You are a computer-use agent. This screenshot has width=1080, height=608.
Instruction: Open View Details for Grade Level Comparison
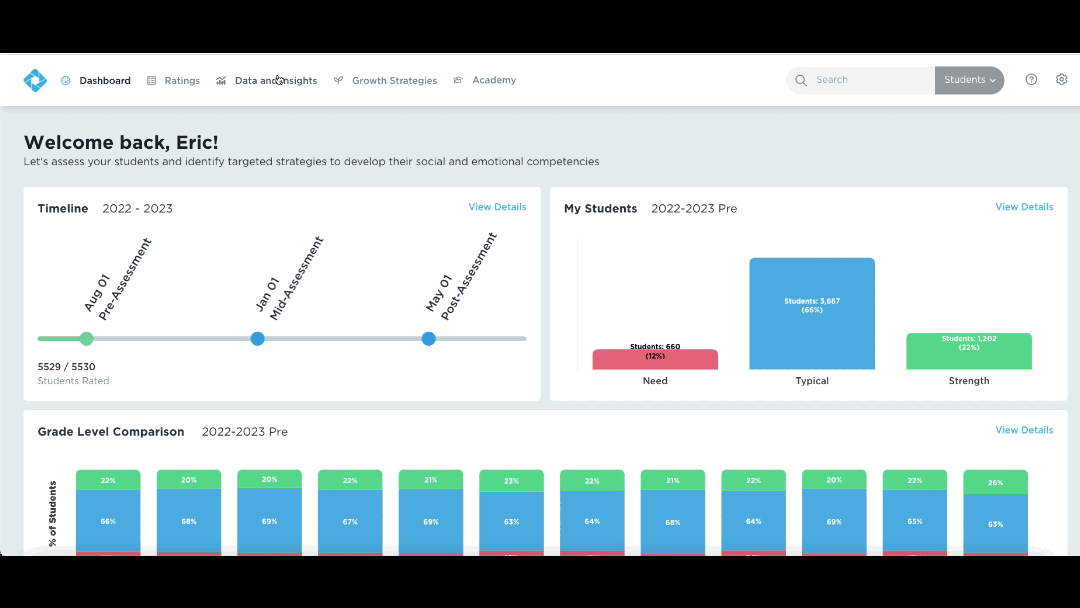tap(1024, 430)
